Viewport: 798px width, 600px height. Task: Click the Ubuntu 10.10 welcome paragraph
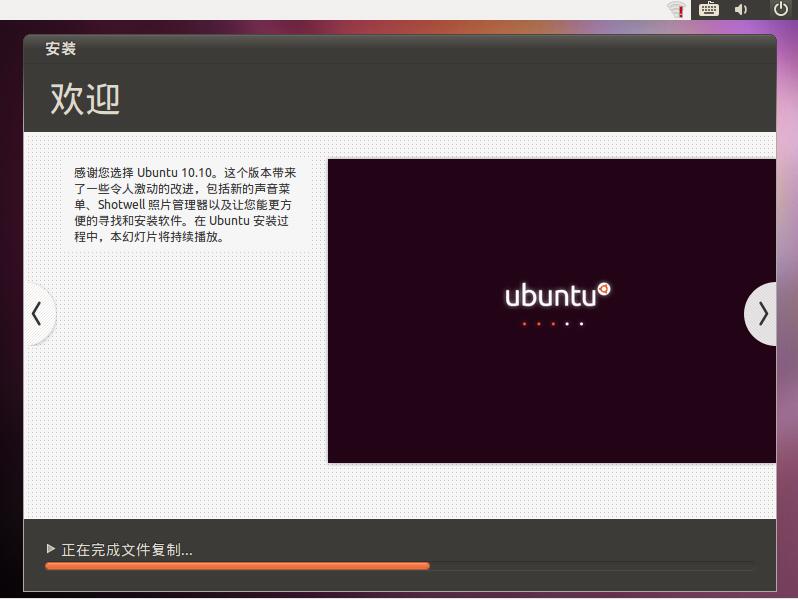[x=185, y=205]
